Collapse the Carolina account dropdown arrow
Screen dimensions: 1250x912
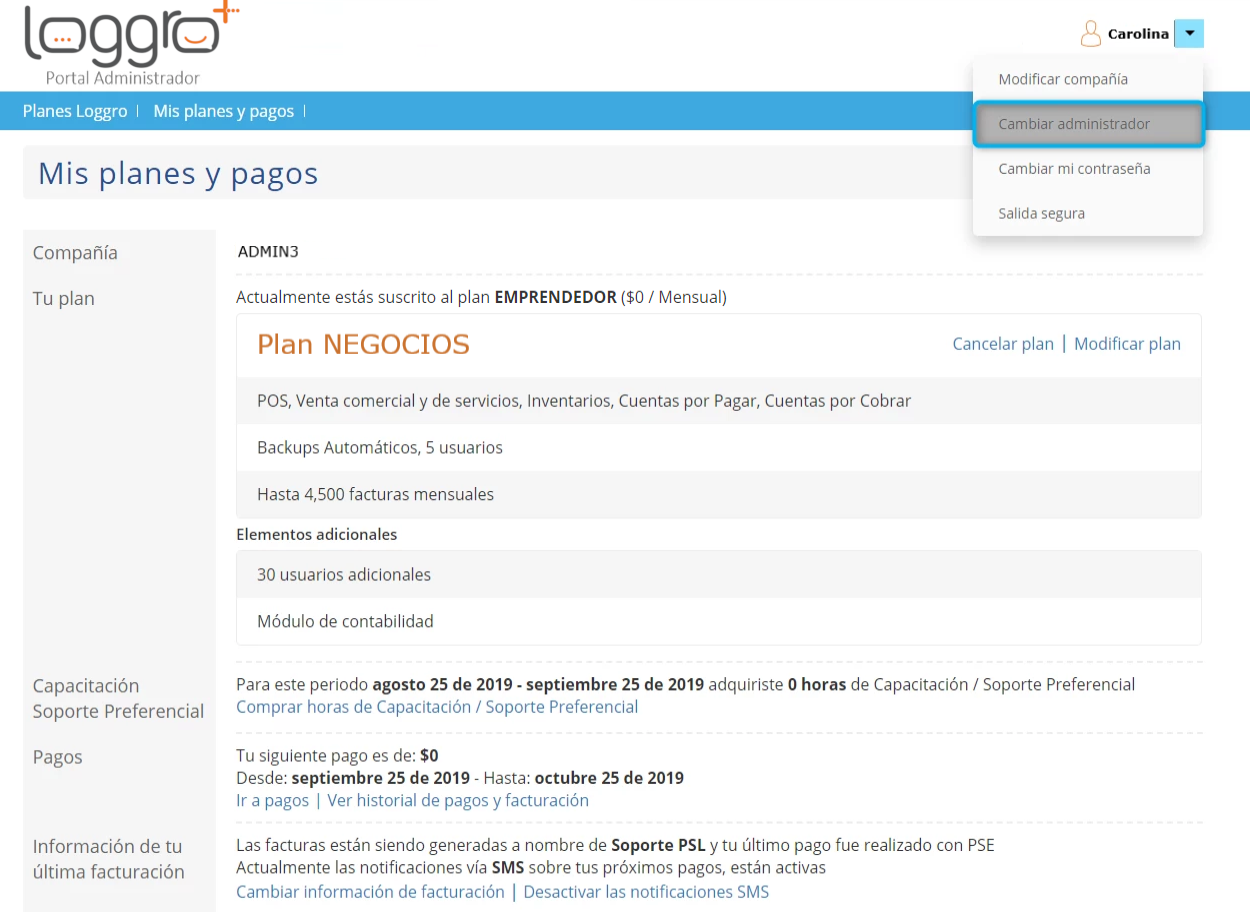pos(1188,34)
